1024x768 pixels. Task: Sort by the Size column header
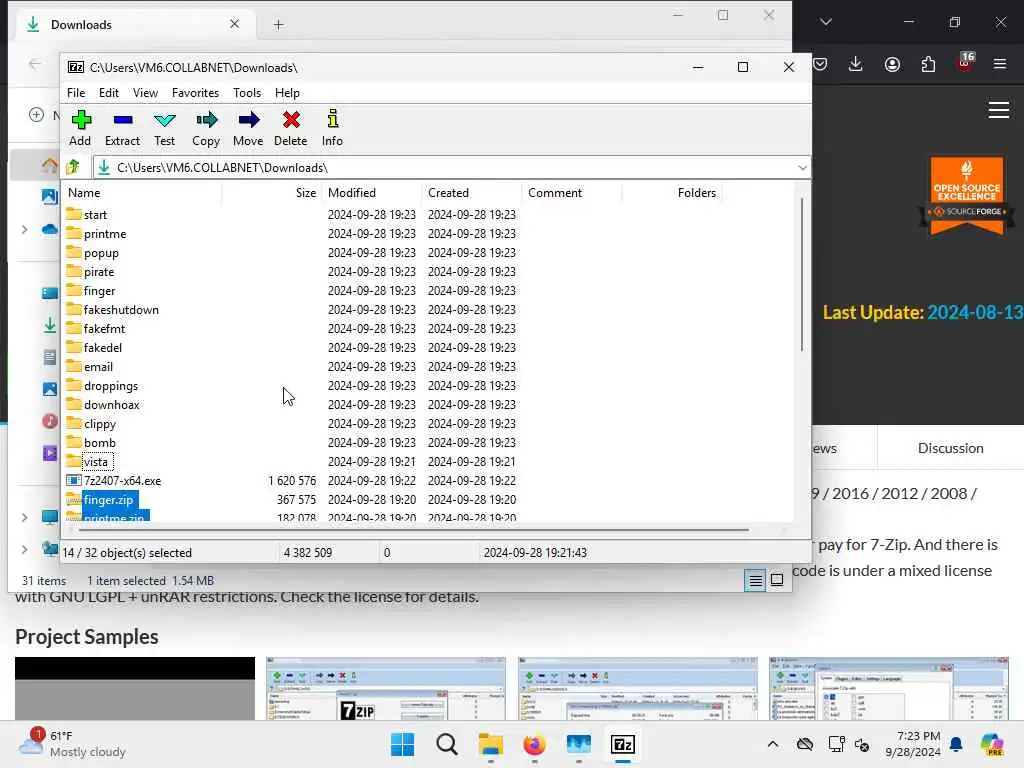[270, 193]
